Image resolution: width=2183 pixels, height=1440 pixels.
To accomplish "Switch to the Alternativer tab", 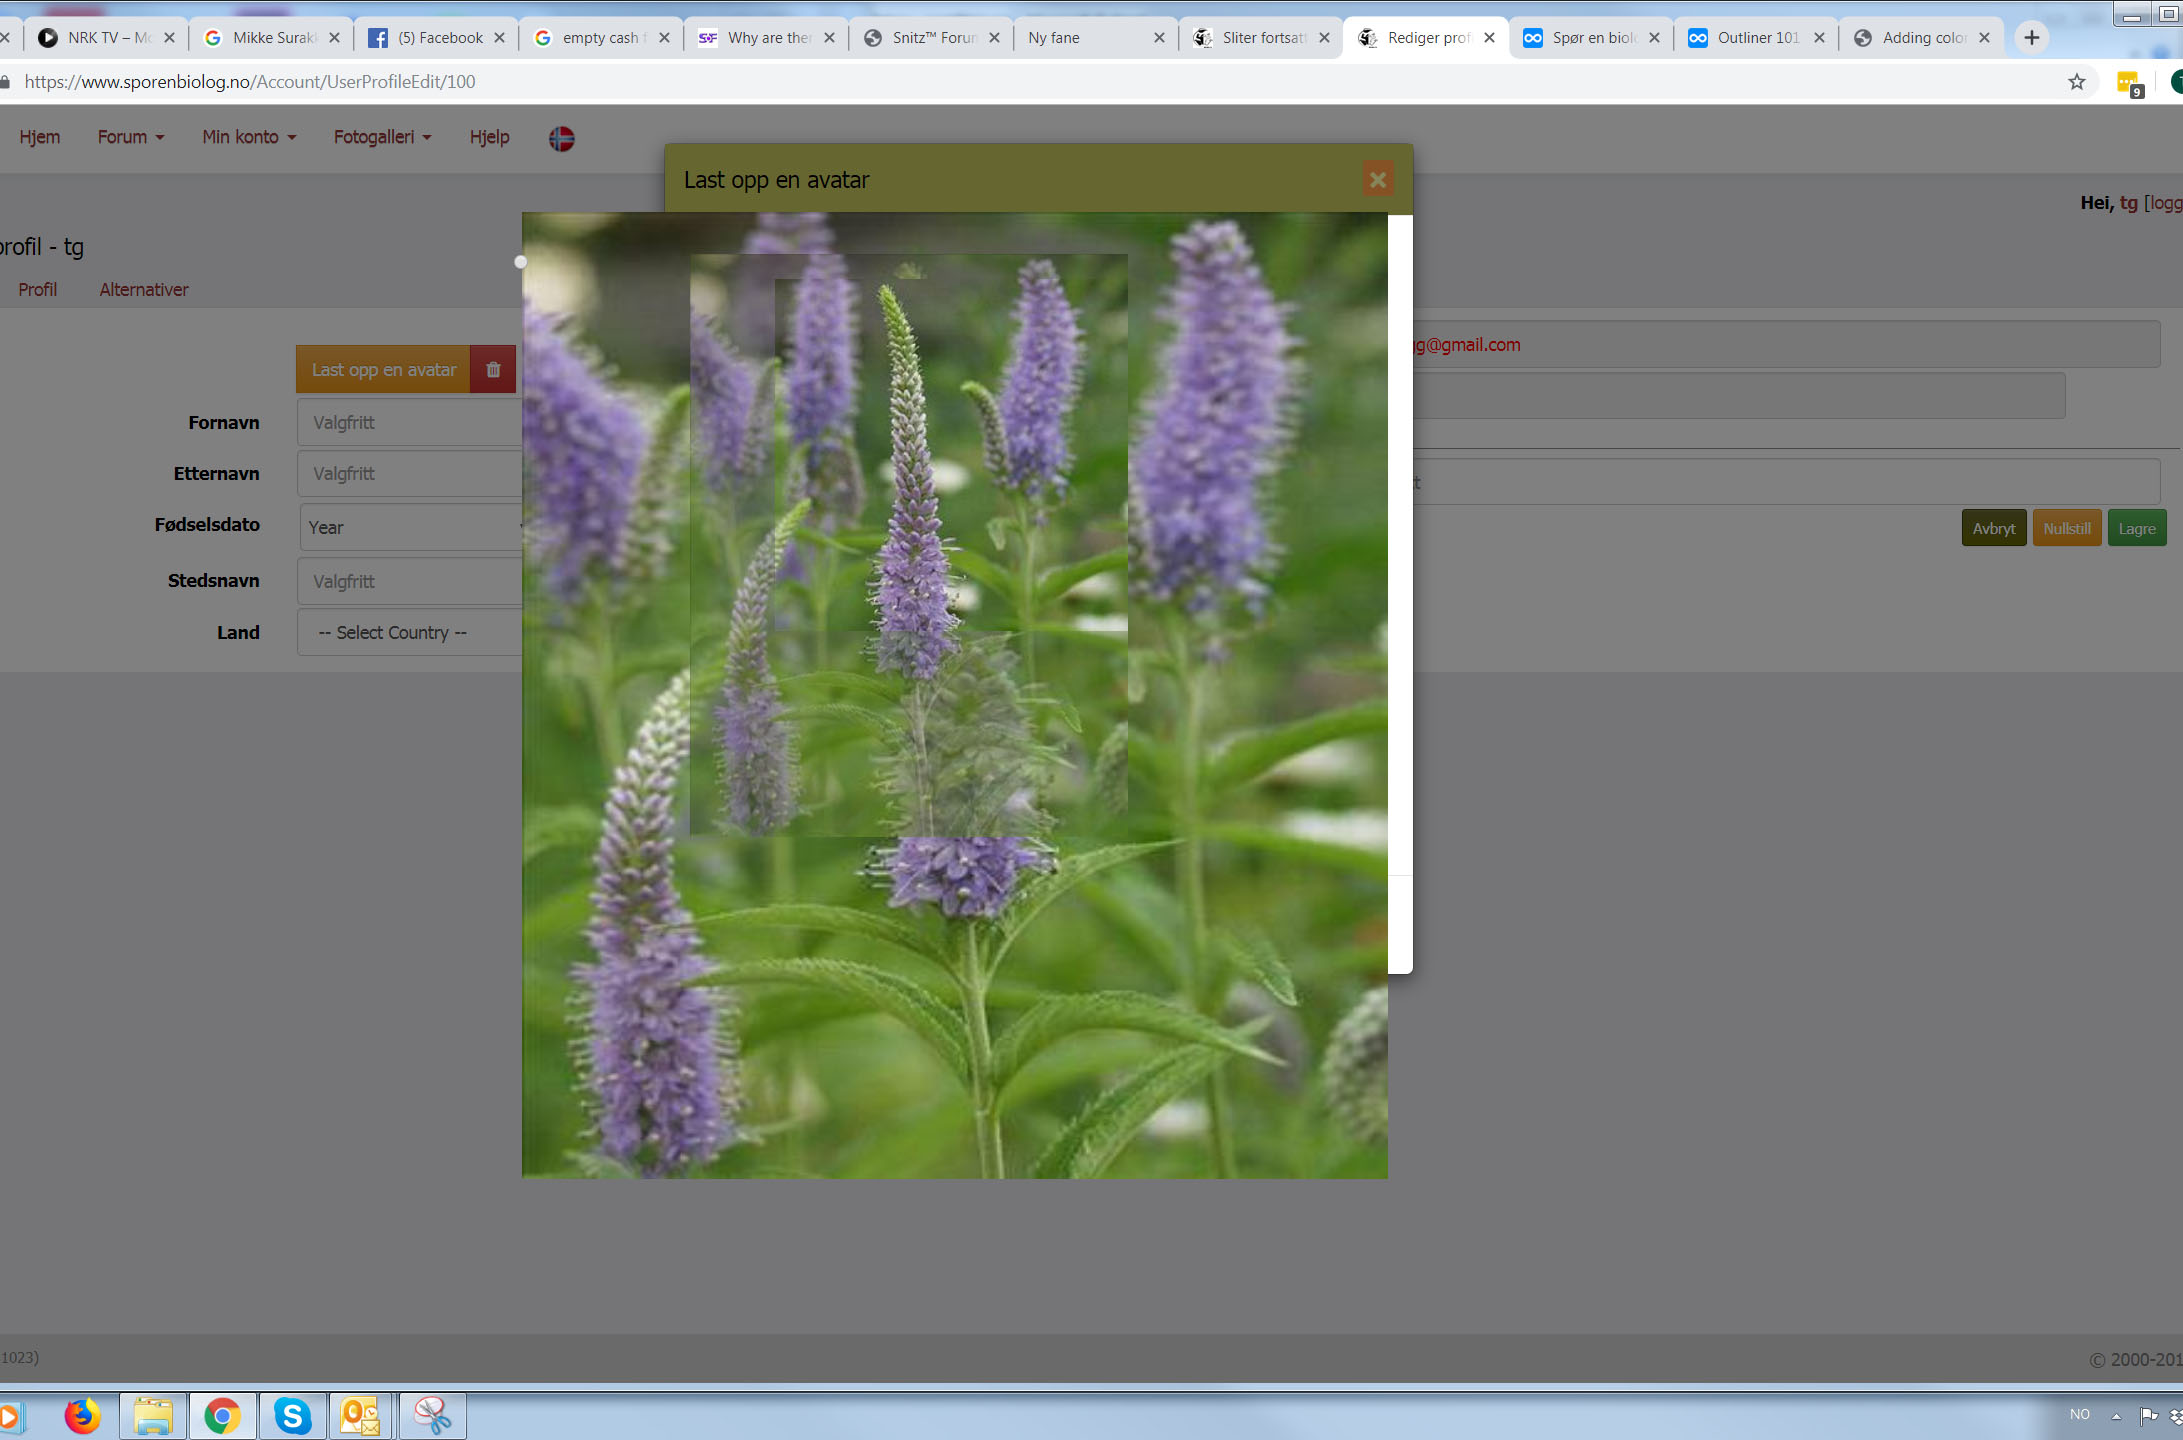I will [x=143, y=289].
